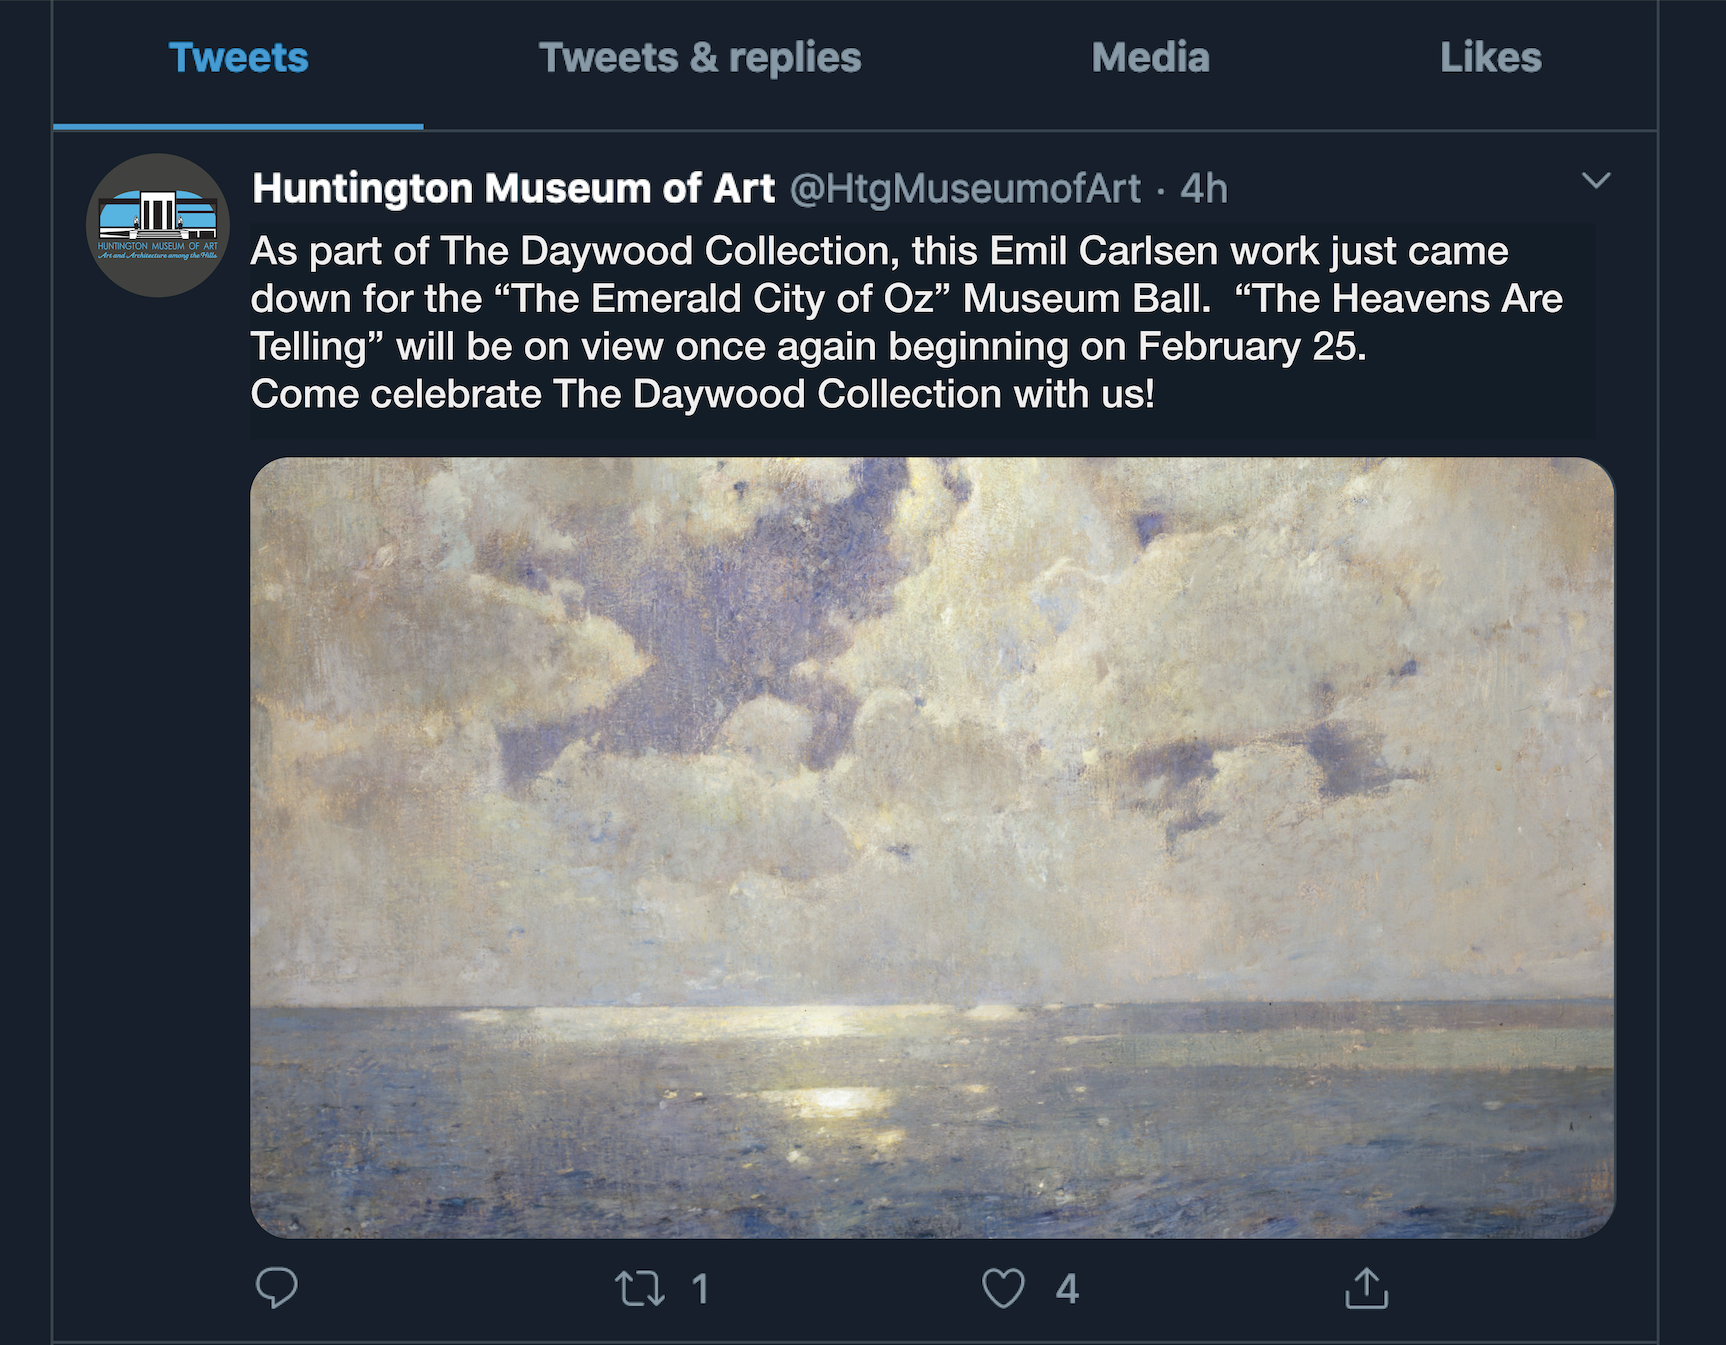Click the Huntington Museum of Art display name

(x=513, y=188)
